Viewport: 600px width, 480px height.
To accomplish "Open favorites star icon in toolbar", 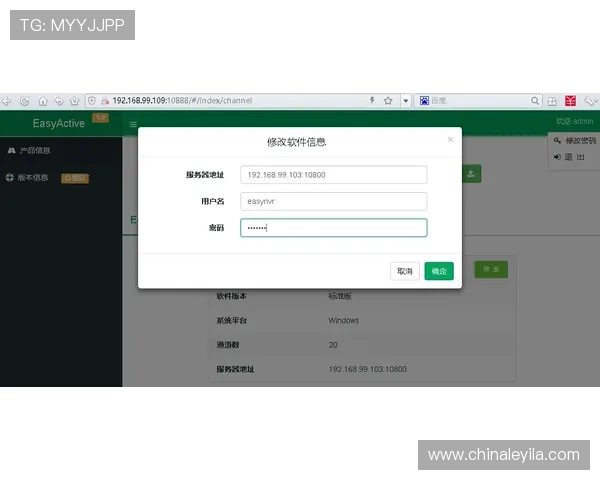I will (74, 101).
